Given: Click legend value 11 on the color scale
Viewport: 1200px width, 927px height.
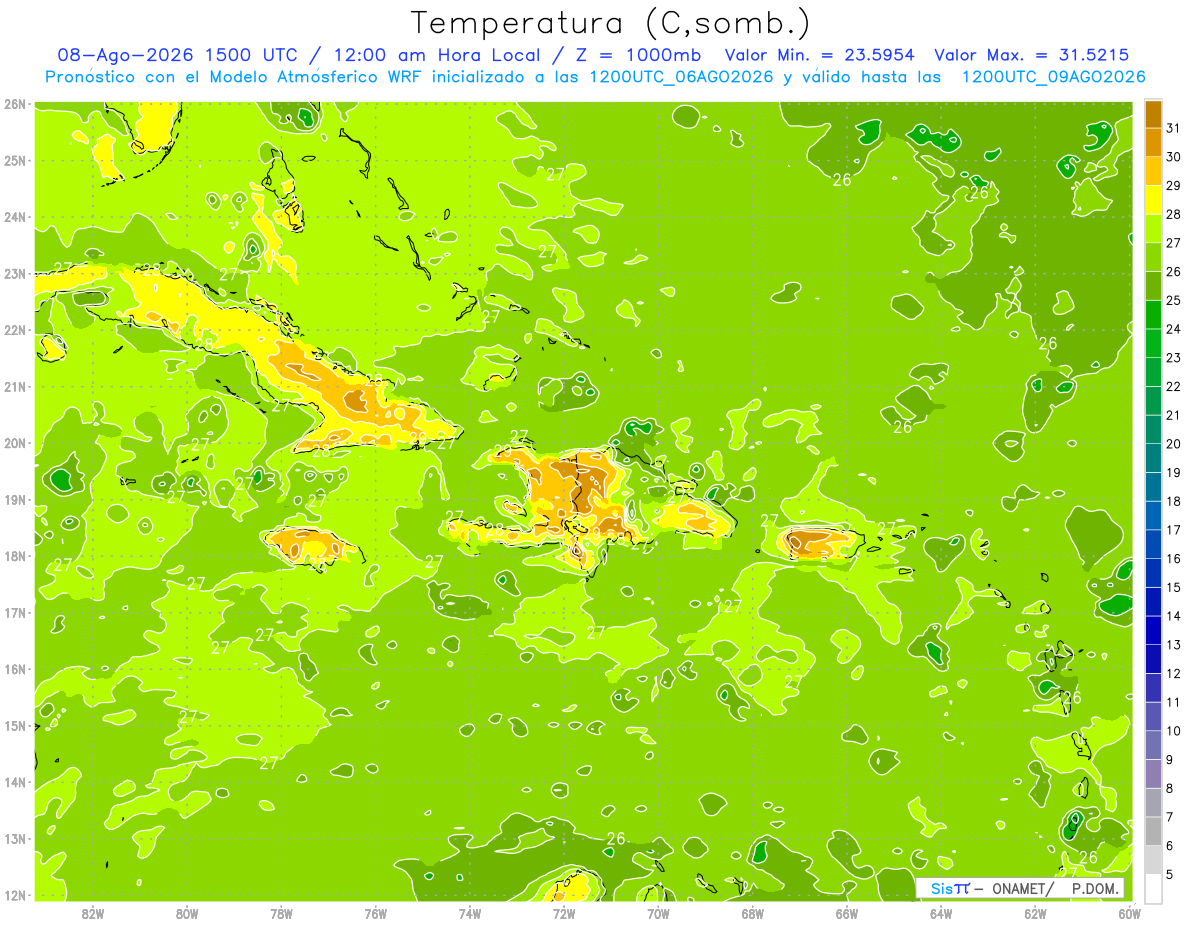Looking at the screenshot, I should point(1173,702).
